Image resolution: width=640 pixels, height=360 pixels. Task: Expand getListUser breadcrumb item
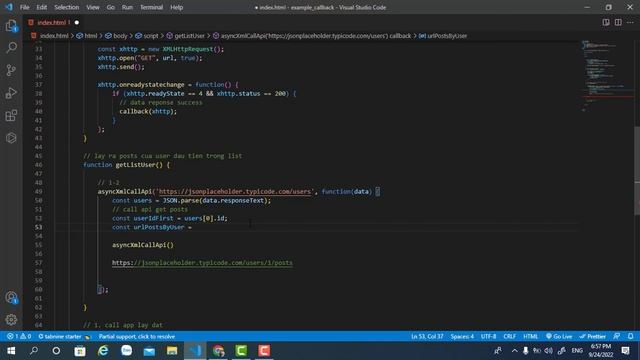click(x=186, y=36)
